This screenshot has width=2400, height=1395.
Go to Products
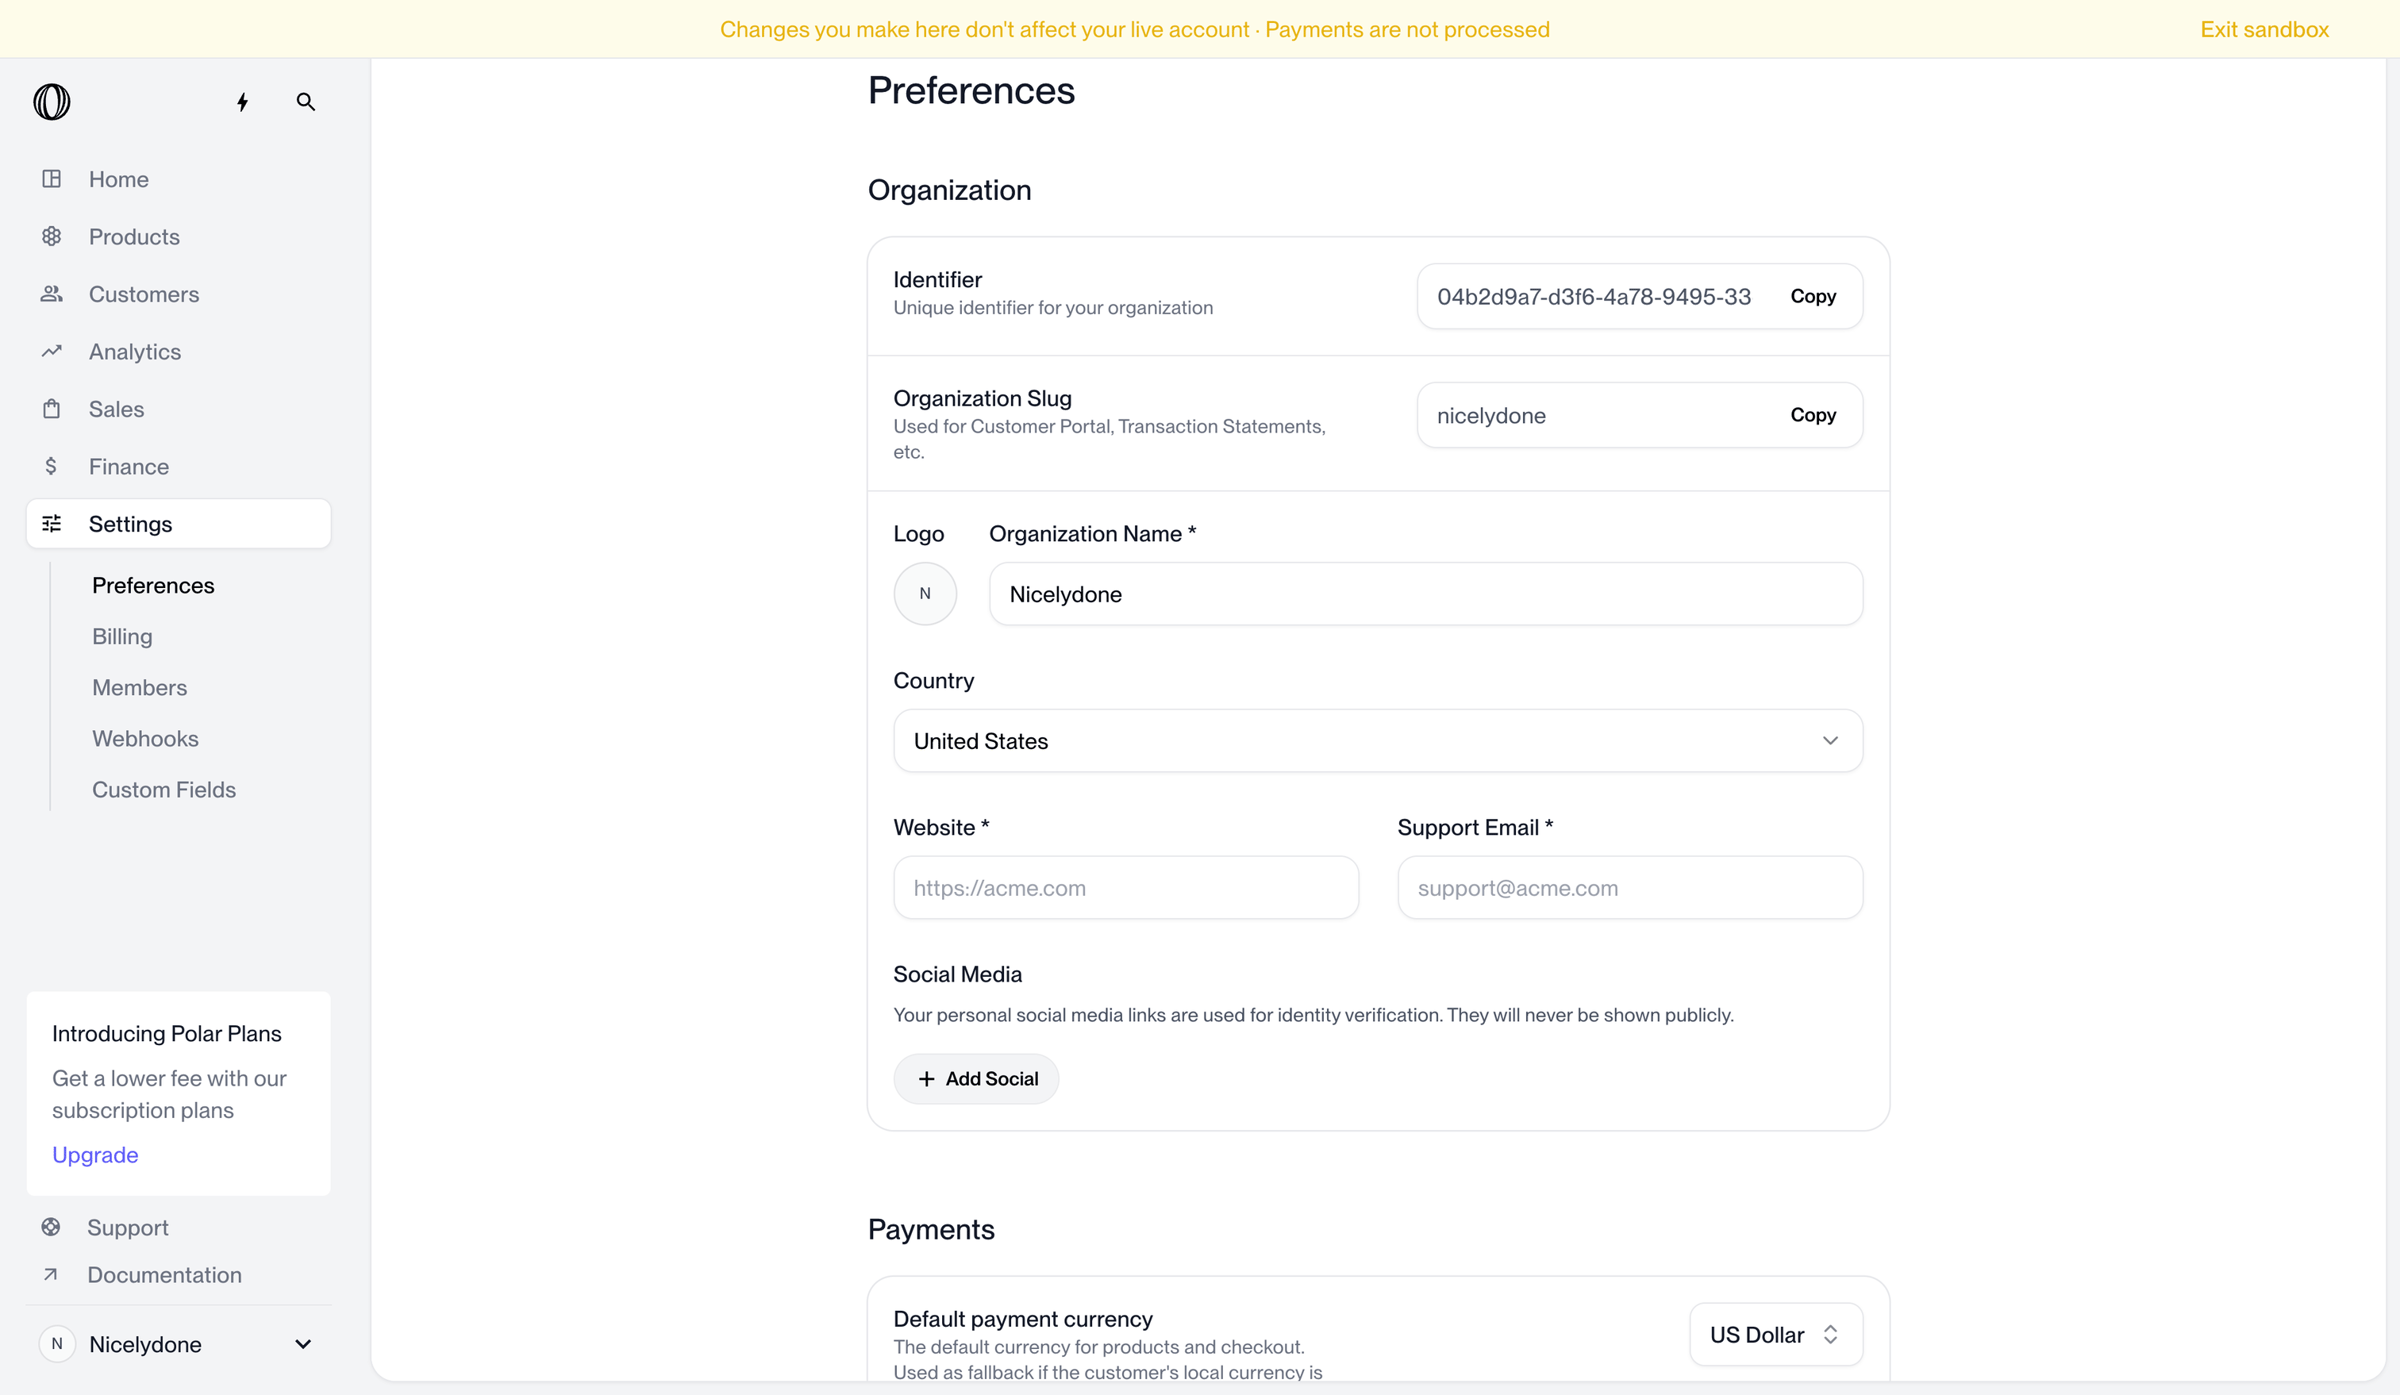(x=179, y=236)
